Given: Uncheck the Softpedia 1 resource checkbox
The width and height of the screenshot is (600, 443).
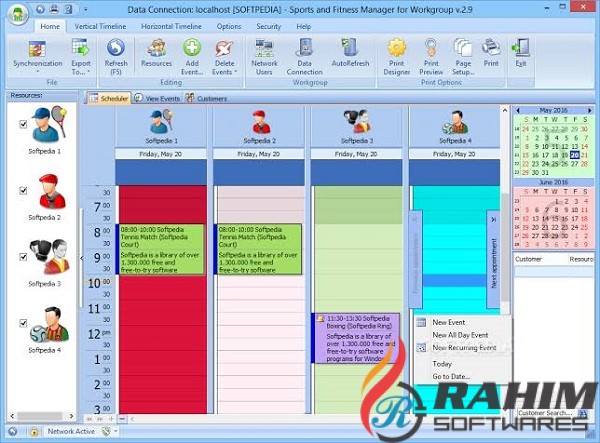Looking at the screenshot, I should pyautogui.click(x=23, y=124).
